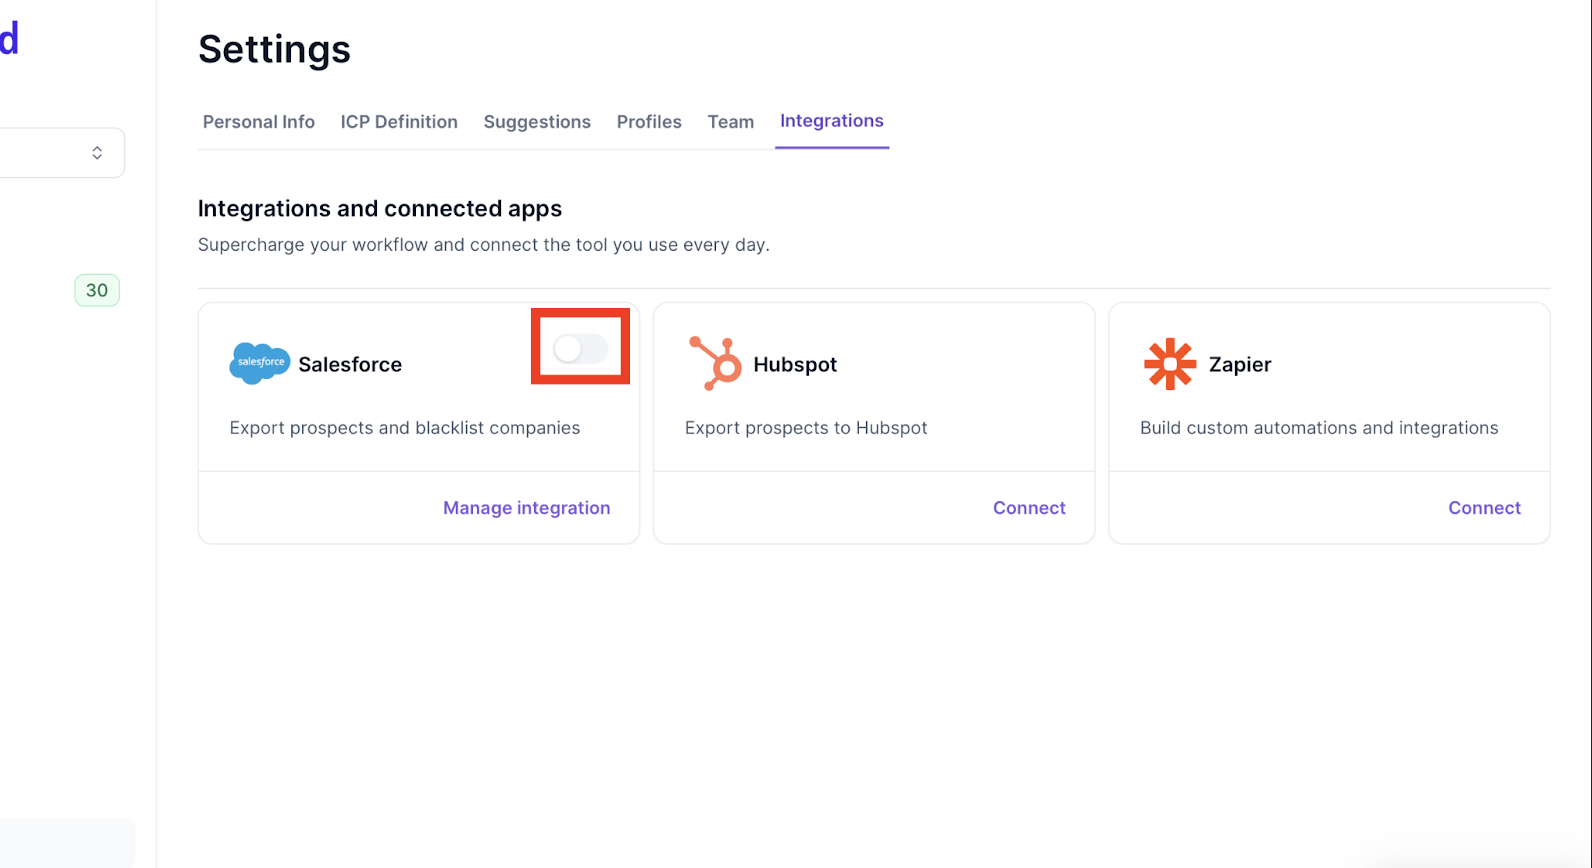Click the green 30 badge

click(97, 290)
